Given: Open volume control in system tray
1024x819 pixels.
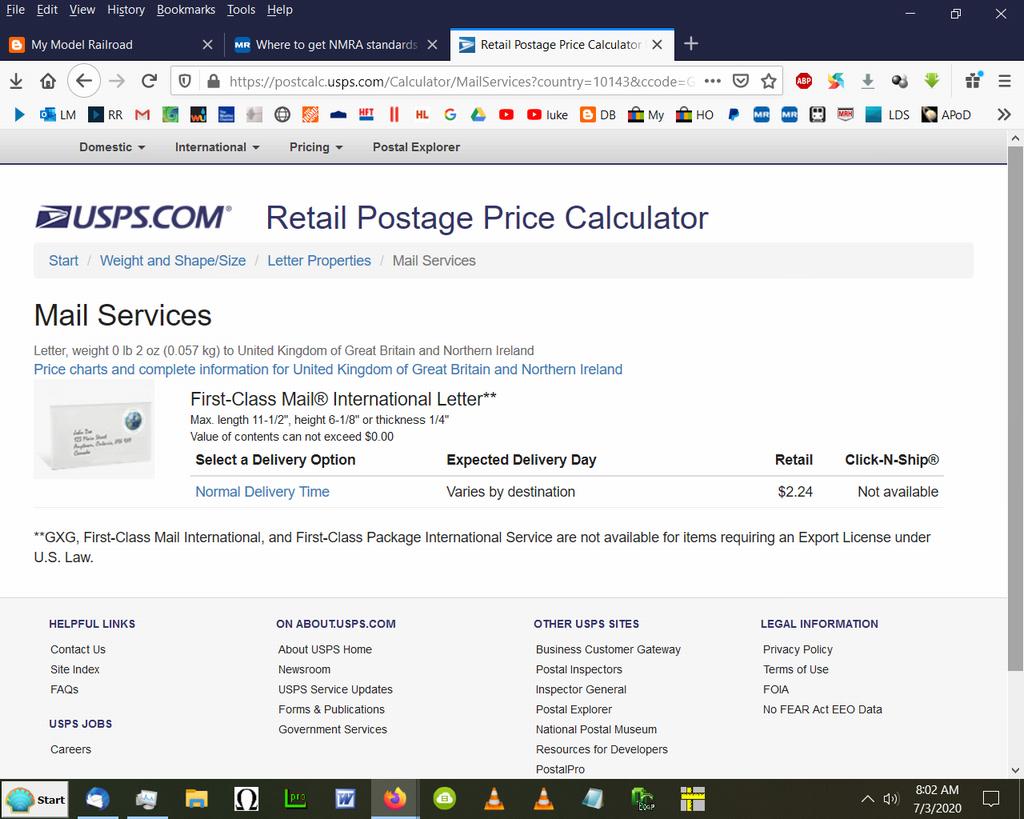Looking at the screenshot, I should 891,799.
